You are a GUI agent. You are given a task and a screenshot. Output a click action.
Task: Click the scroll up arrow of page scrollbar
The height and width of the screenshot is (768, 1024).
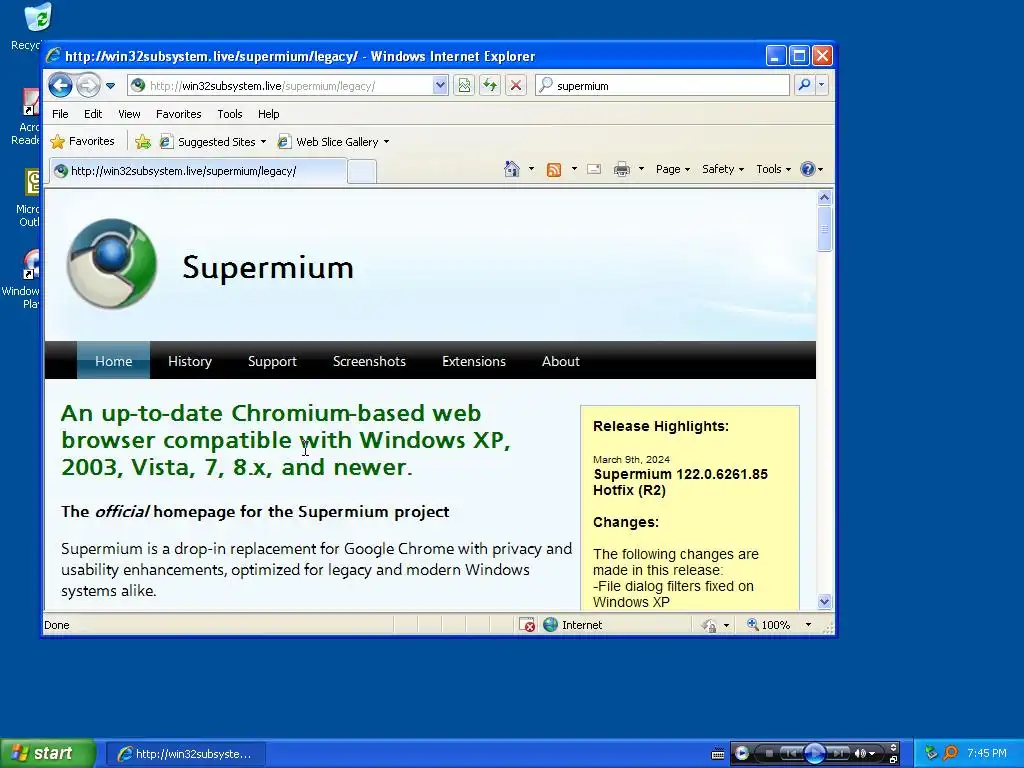click(x=824, y=197)
